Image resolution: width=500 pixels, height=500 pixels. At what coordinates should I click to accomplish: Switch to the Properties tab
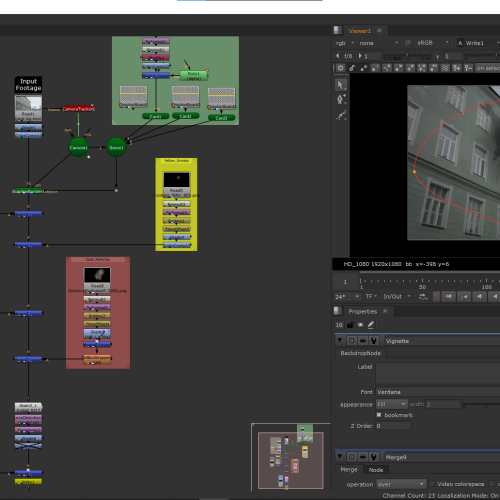[x=363, y=311]
